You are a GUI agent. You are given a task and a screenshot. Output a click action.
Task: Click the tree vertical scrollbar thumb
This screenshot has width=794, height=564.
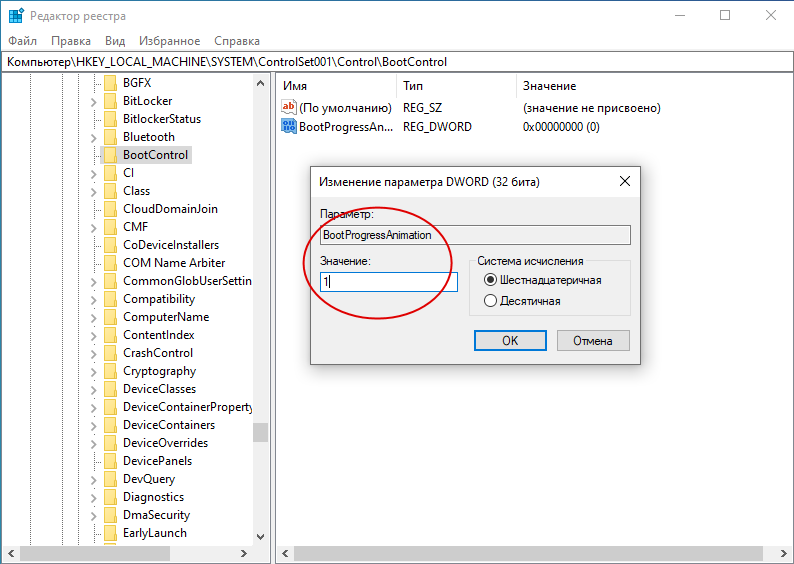(260, 433)
